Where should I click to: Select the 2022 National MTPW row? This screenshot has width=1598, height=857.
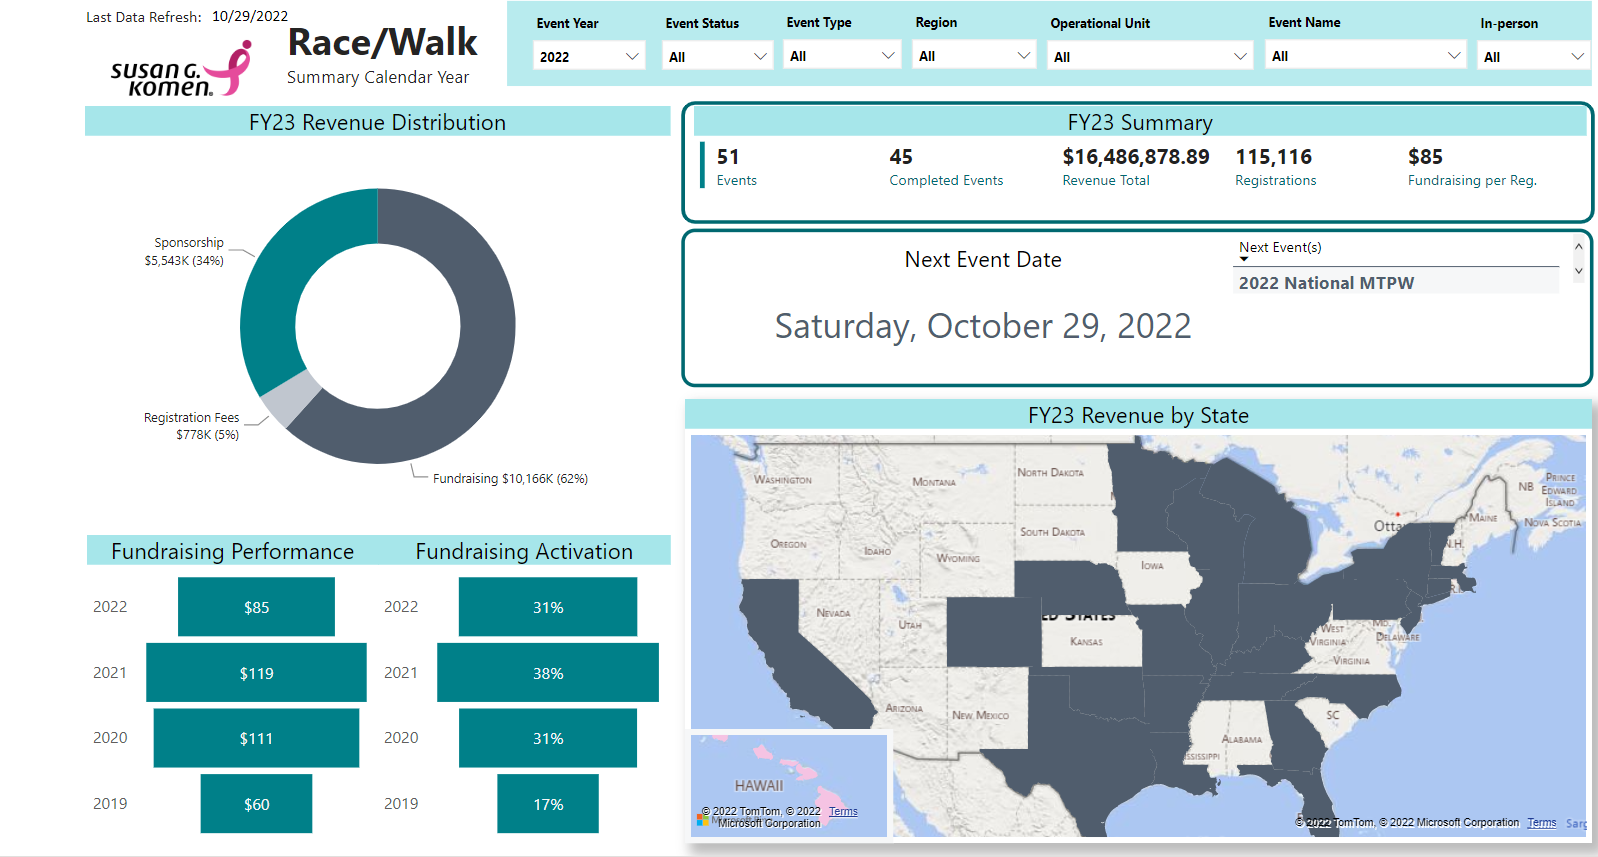click(x=1326, y=283)
